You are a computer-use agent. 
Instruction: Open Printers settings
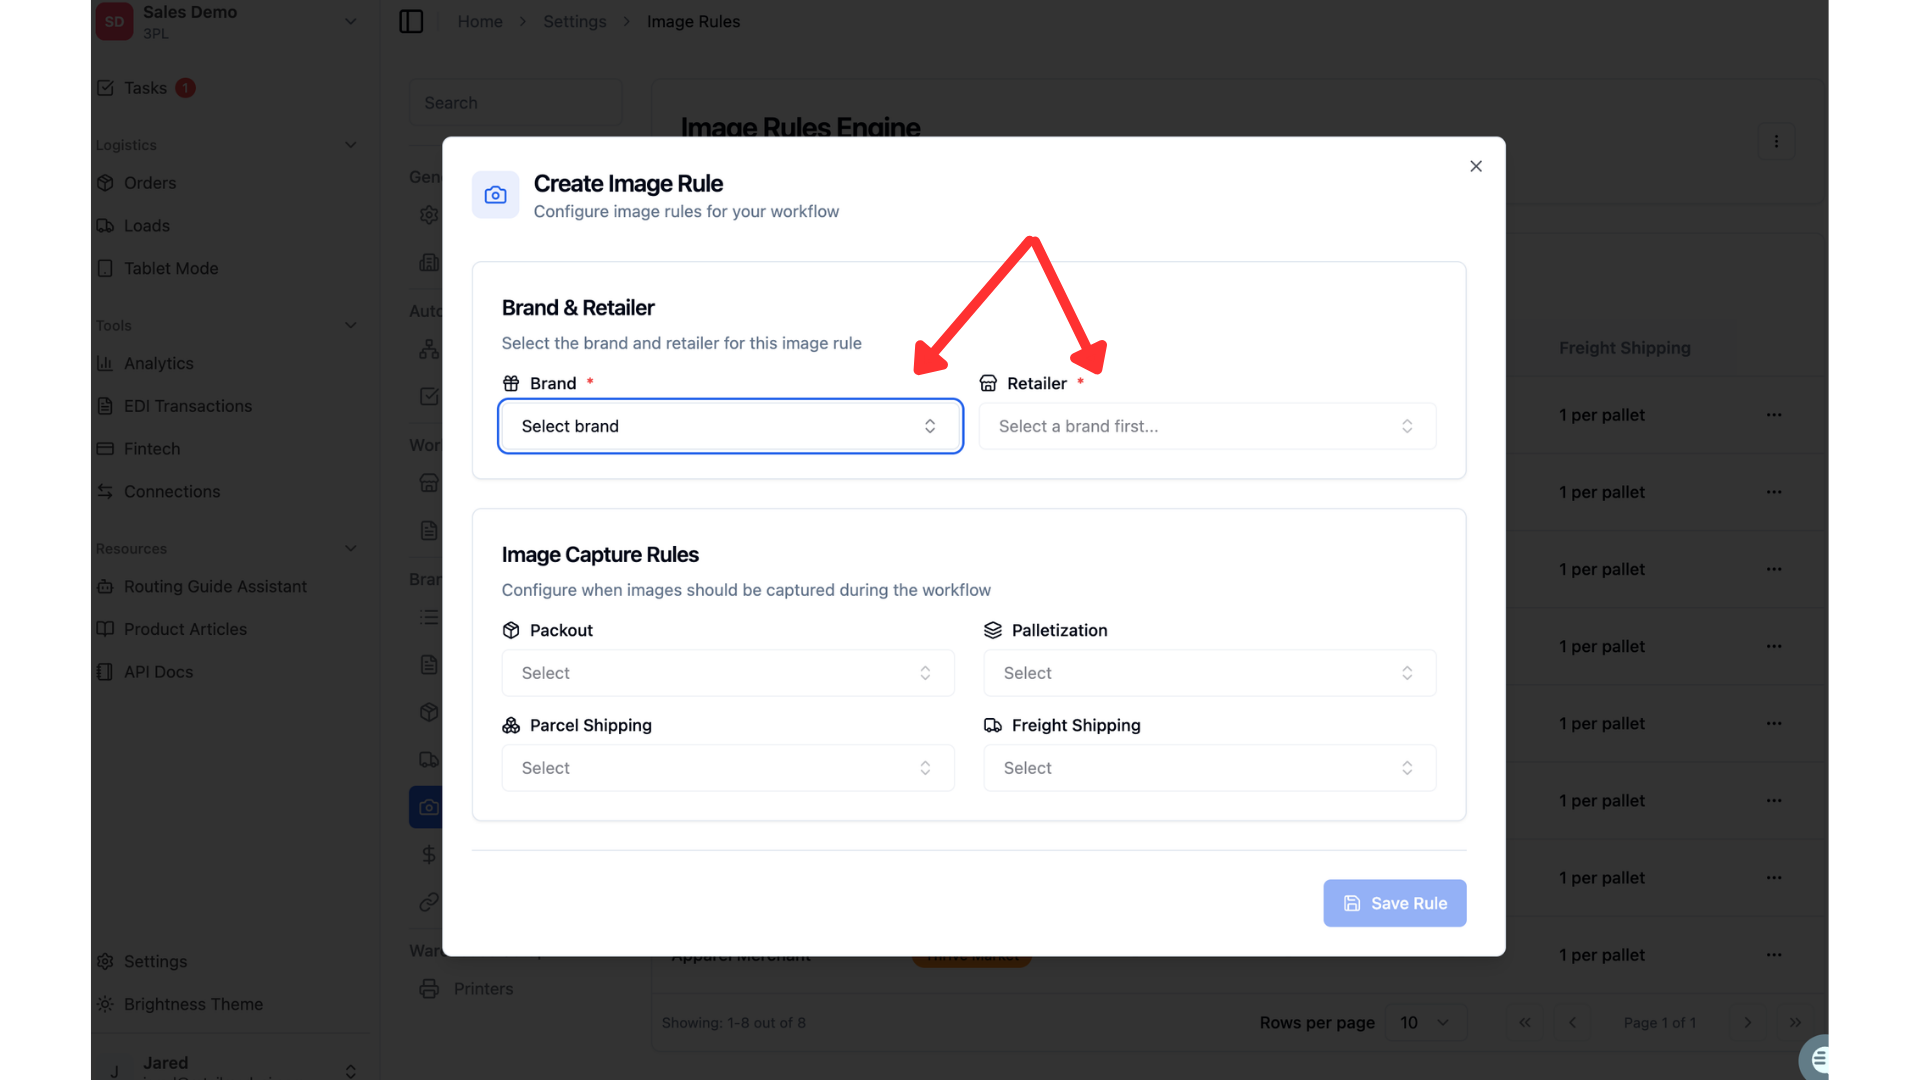pyautogui.click(x=467, y=988)
